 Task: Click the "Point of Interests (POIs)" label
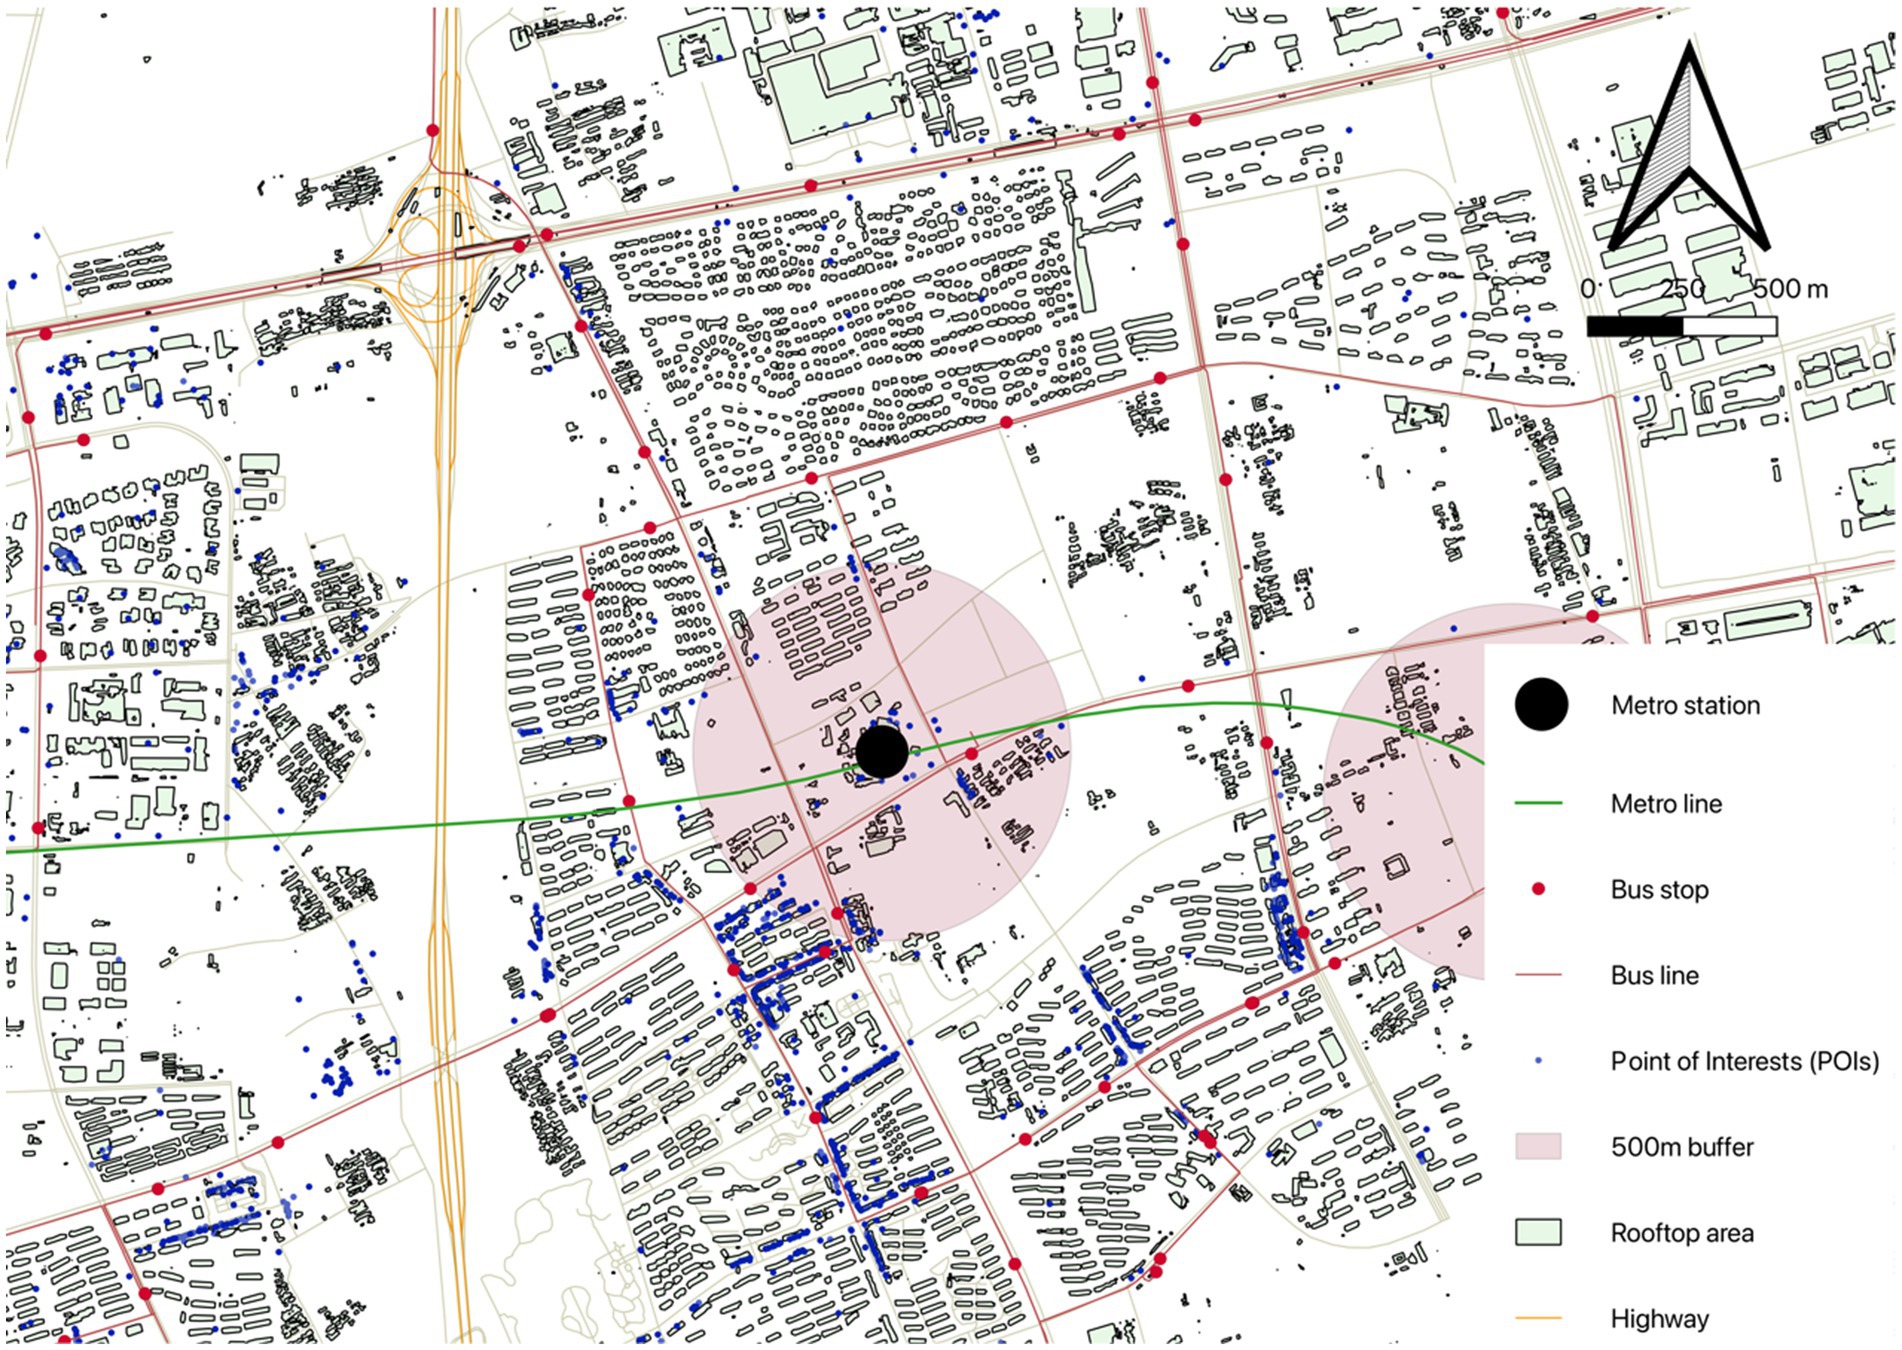1745,1061
